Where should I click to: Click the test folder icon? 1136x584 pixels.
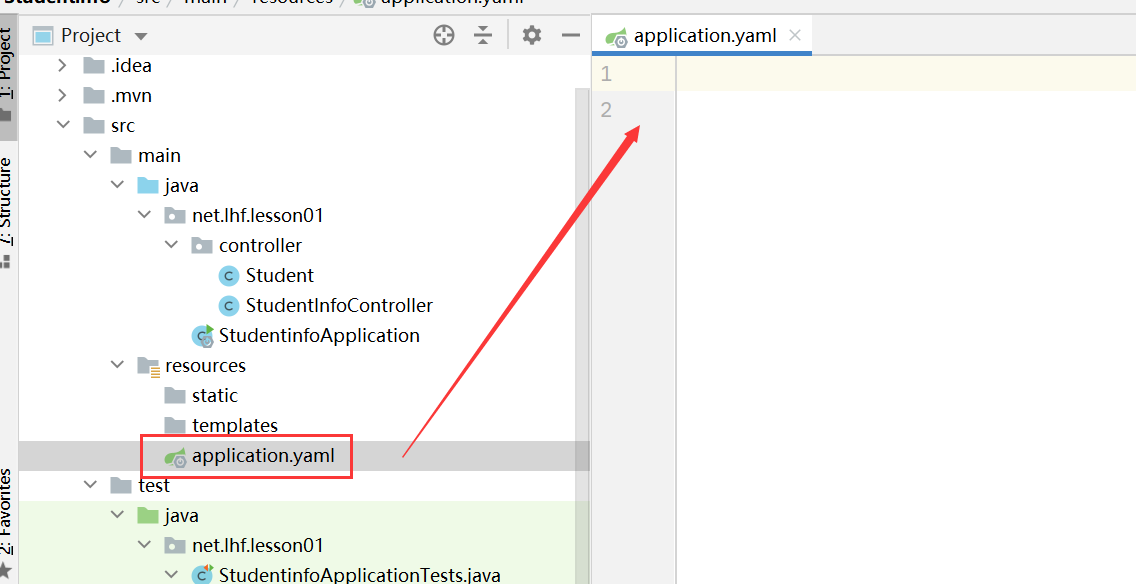(x=120, y=485)
